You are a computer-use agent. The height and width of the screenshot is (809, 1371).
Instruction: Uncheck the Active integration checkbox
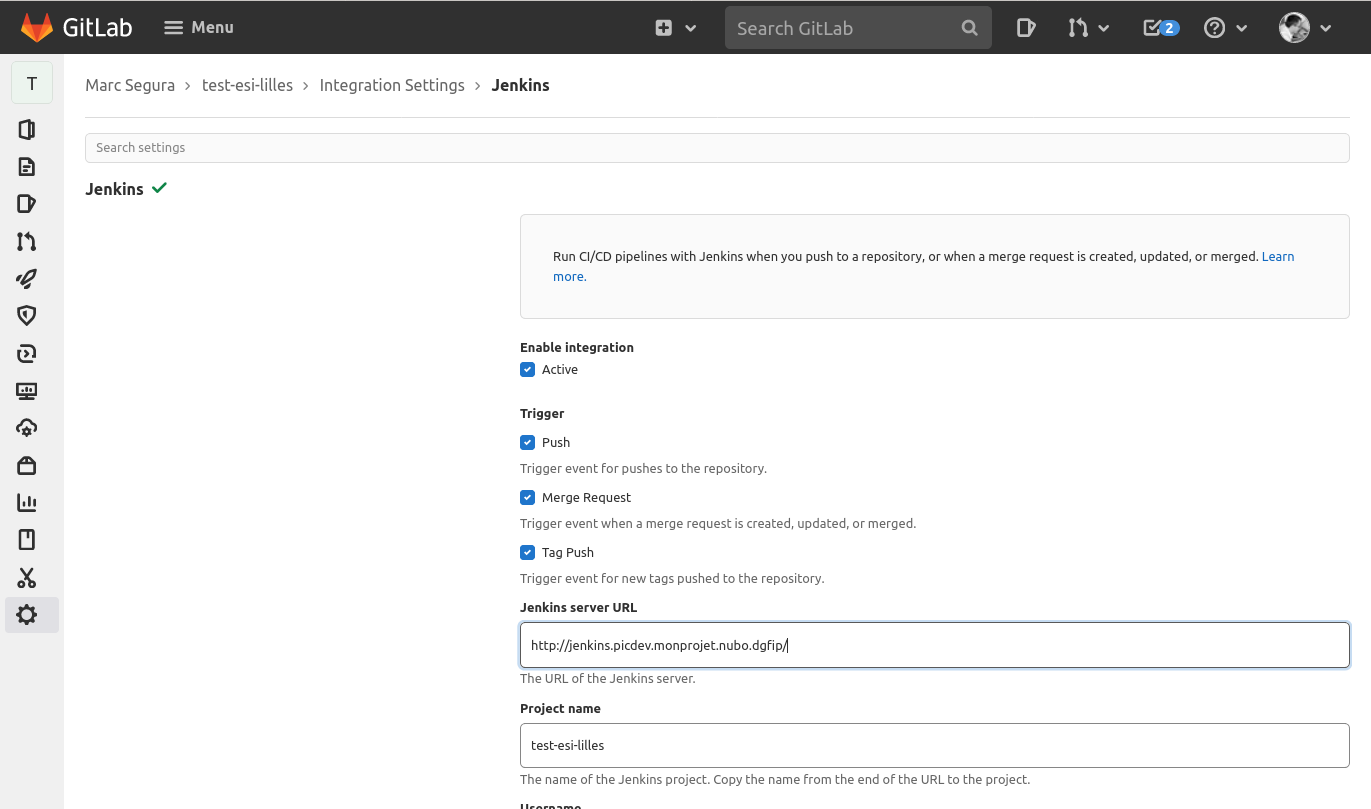528,370
